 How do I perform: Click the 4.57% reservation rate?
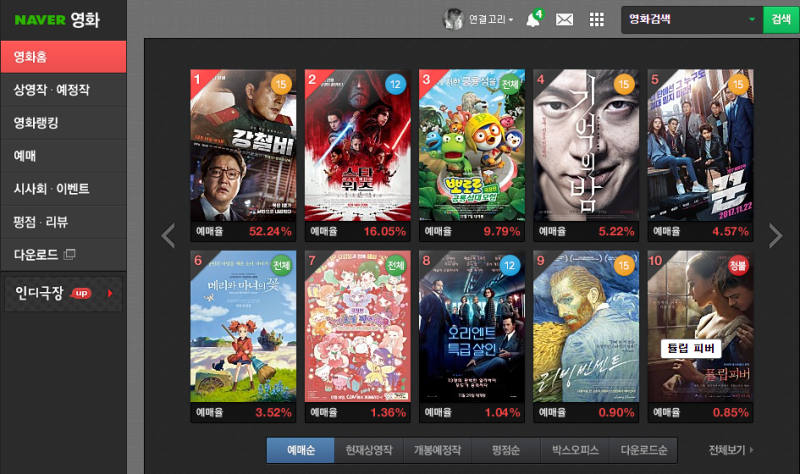pos(731,231)
